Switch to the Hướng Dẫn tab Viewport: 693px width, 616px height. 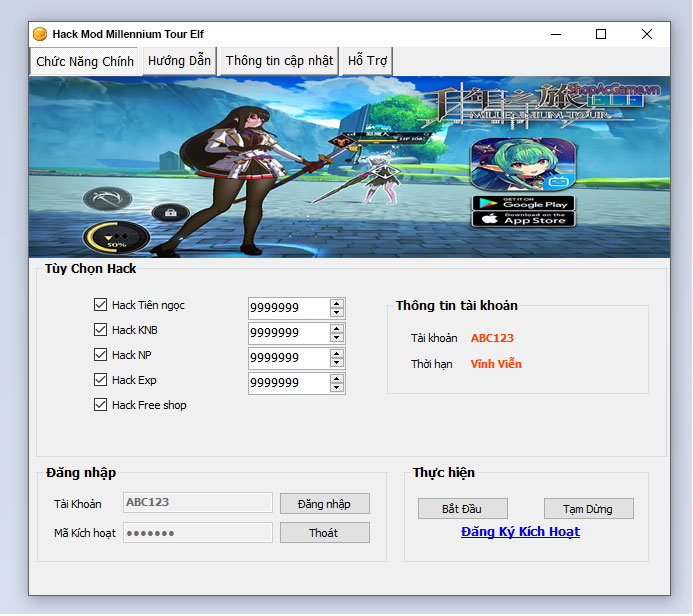point(179,61)
